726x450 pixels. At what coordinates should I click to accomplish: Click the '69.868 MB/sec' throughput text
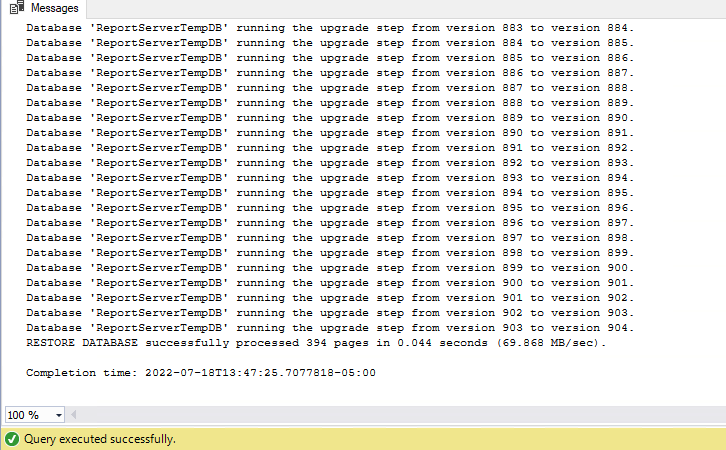tap(550, 343)
